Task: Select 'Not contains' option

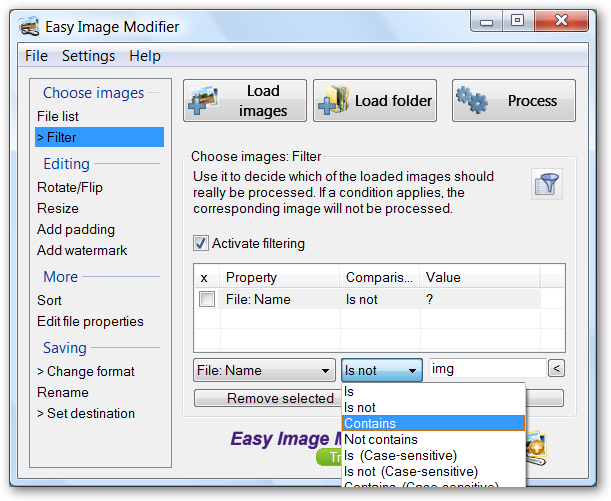Action: (x=434, y=439)
